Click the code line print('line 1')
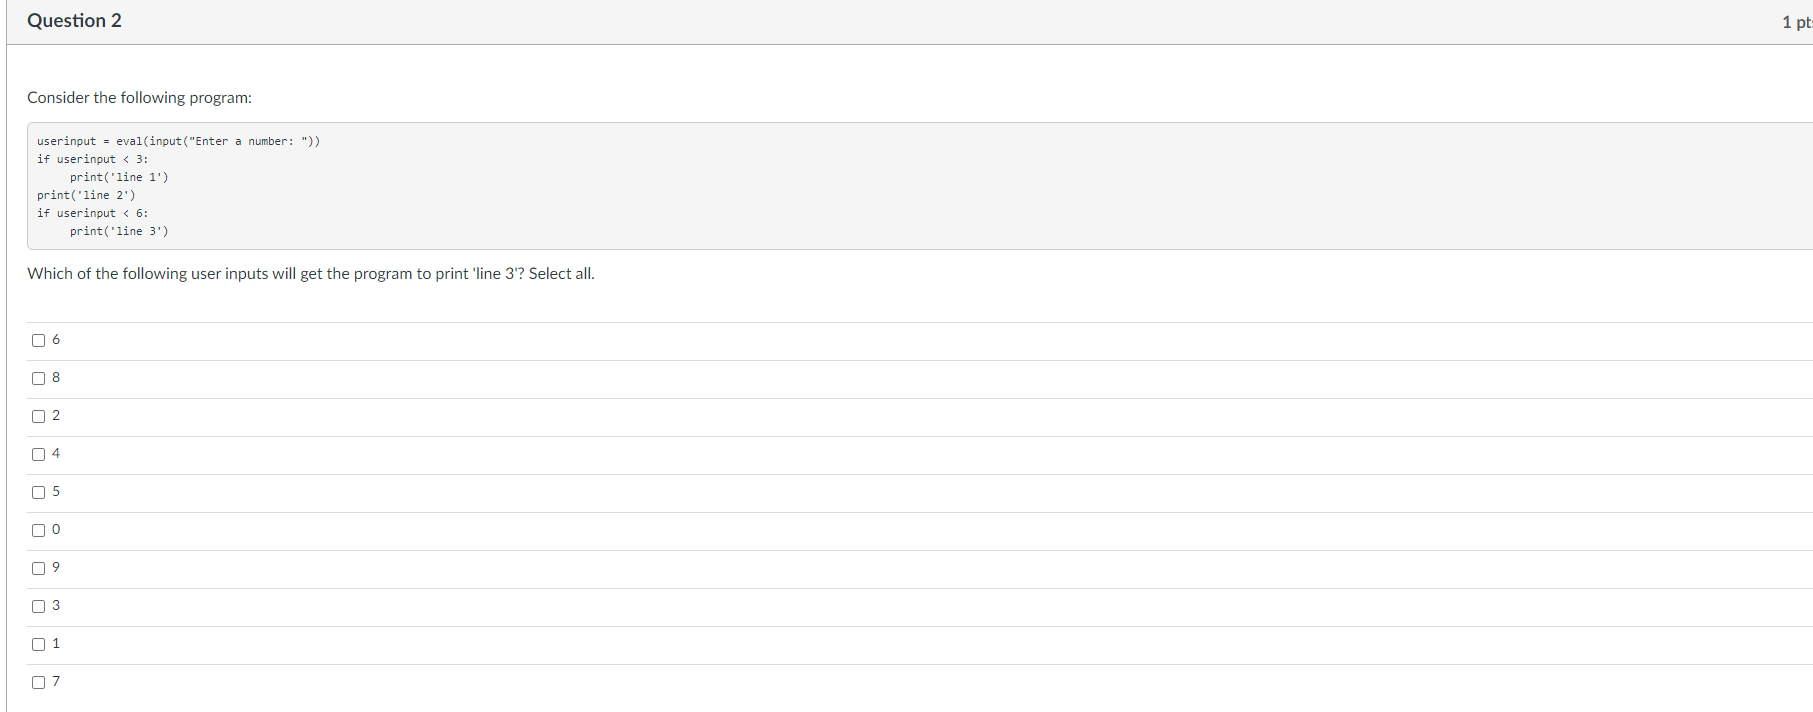This screenshot has height=712, width=1813. pyautogui.click(x=119, y=177)
